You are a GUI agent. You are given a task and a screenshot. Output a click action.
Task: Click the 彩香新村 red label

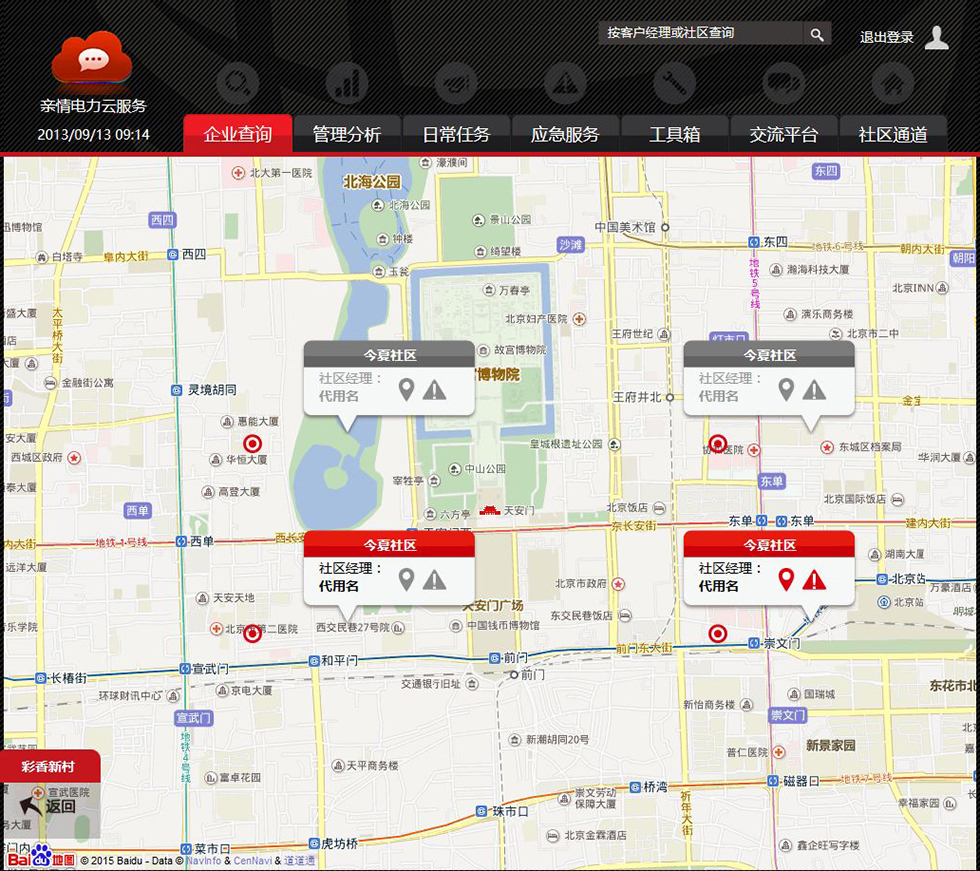click(49, 767)
